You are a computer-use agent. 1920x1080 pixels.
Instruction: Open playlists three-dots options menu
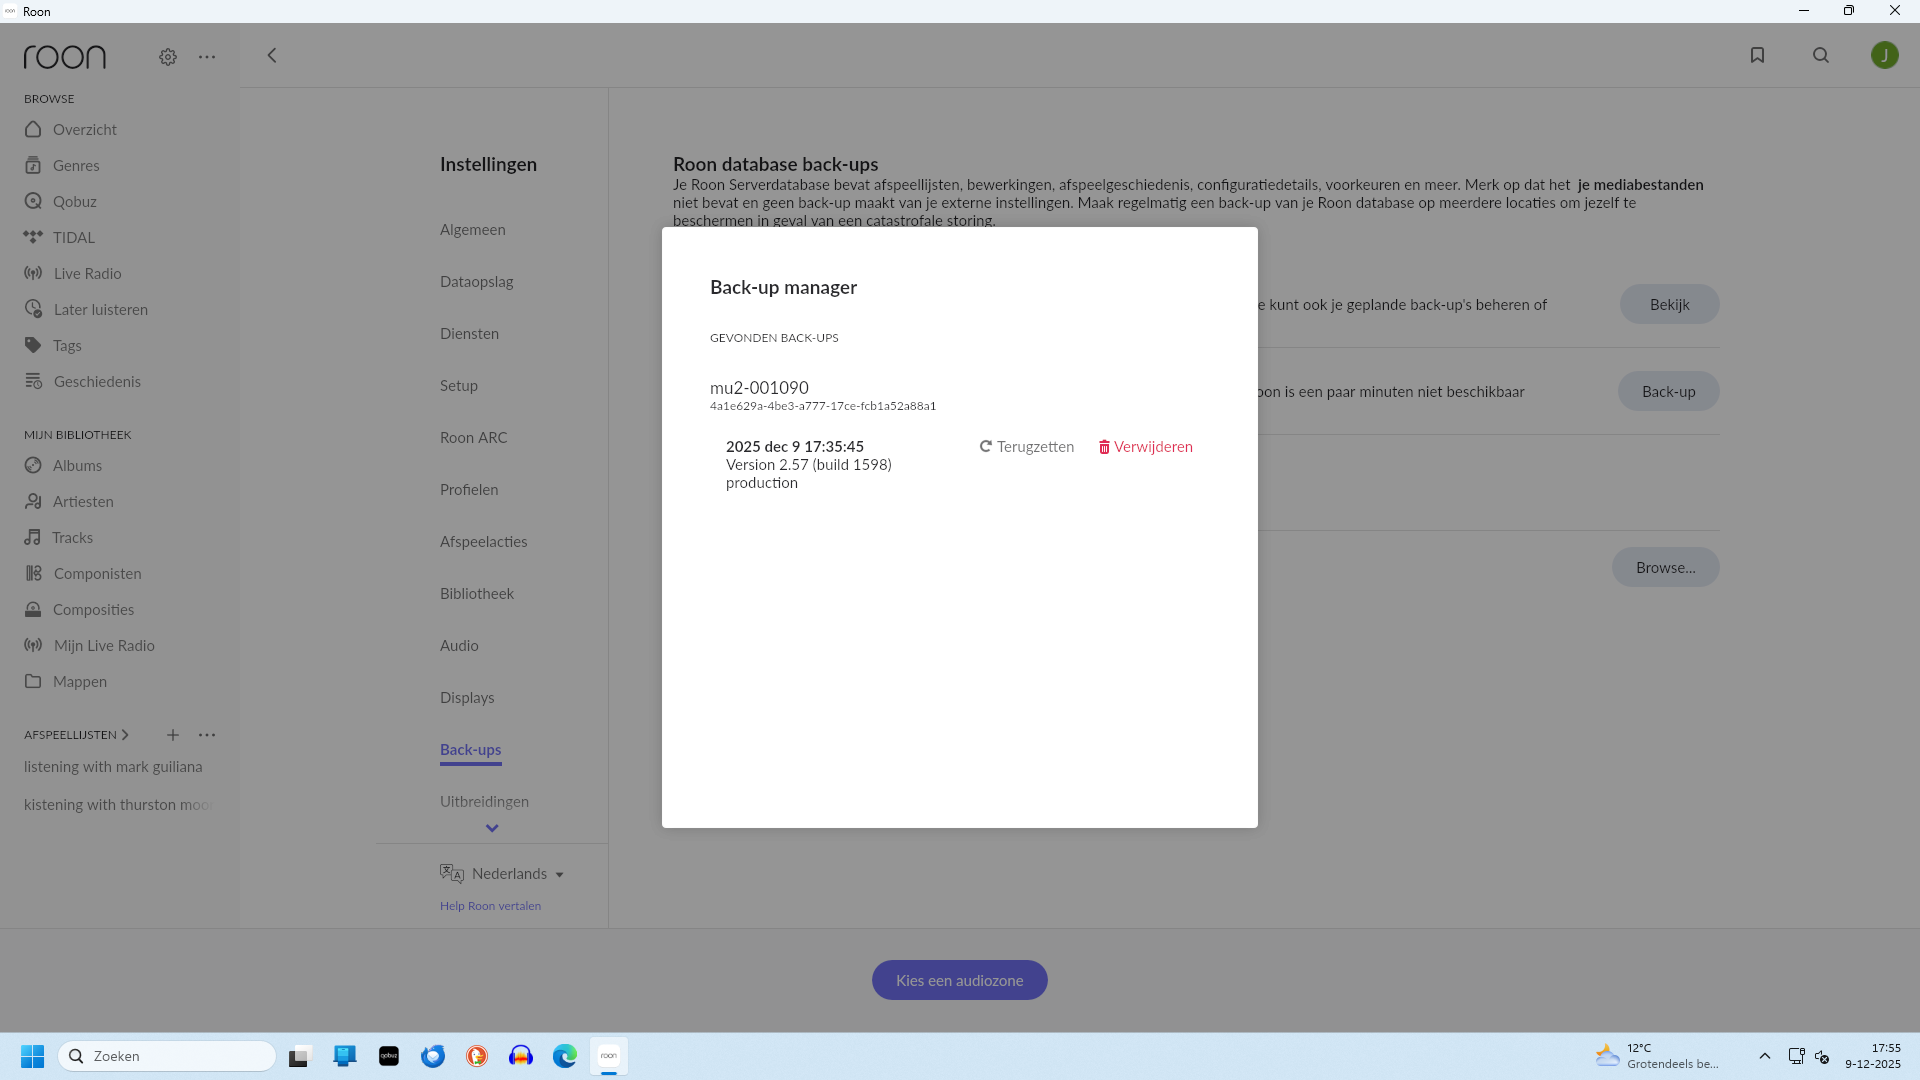click(207, 735)
